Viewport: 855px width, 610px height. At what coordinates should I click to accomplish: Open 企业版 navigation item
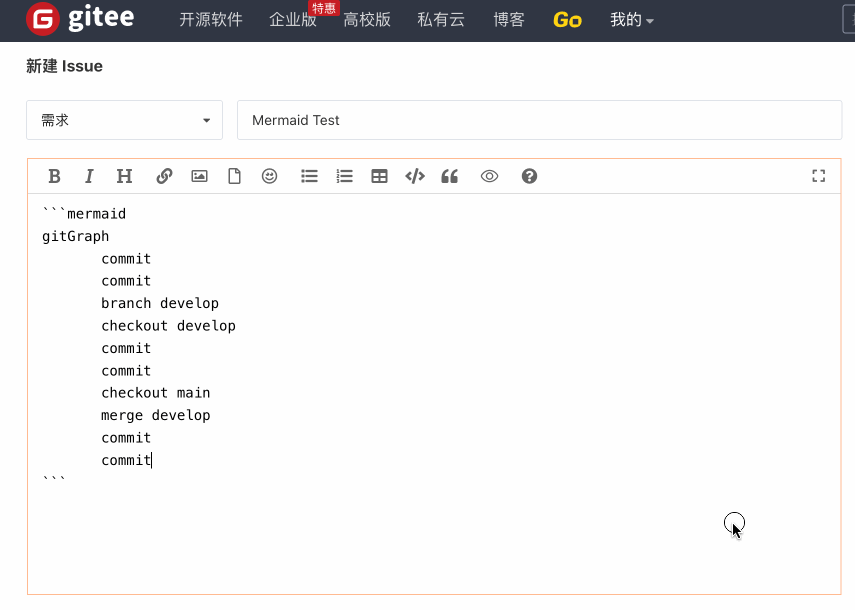pyautogui.click(x=293, y=20)
